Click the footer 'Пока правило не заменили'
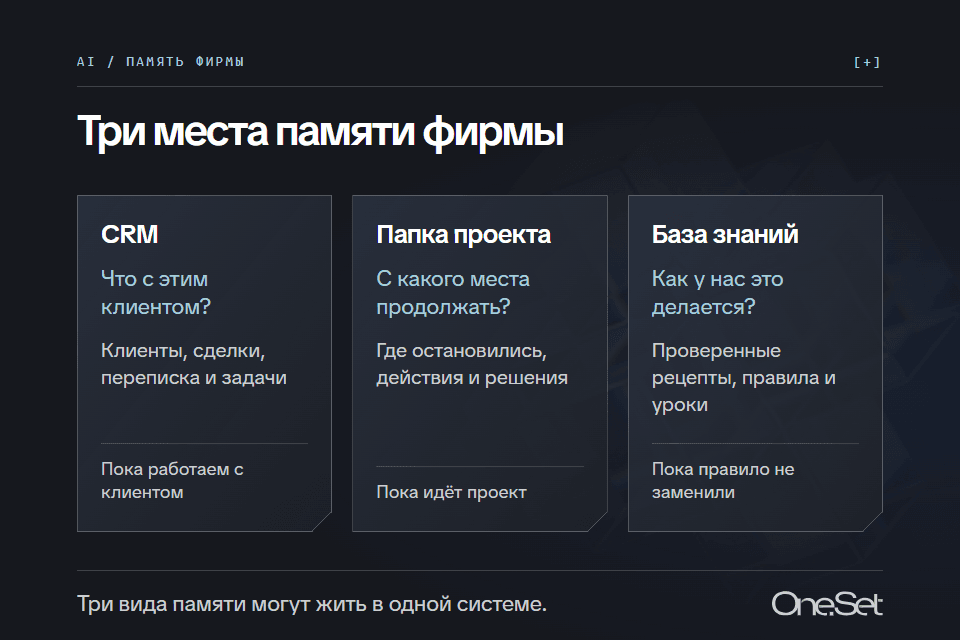Screen dimensions: 960x640 pyautogui.click(x=722, y=481)
